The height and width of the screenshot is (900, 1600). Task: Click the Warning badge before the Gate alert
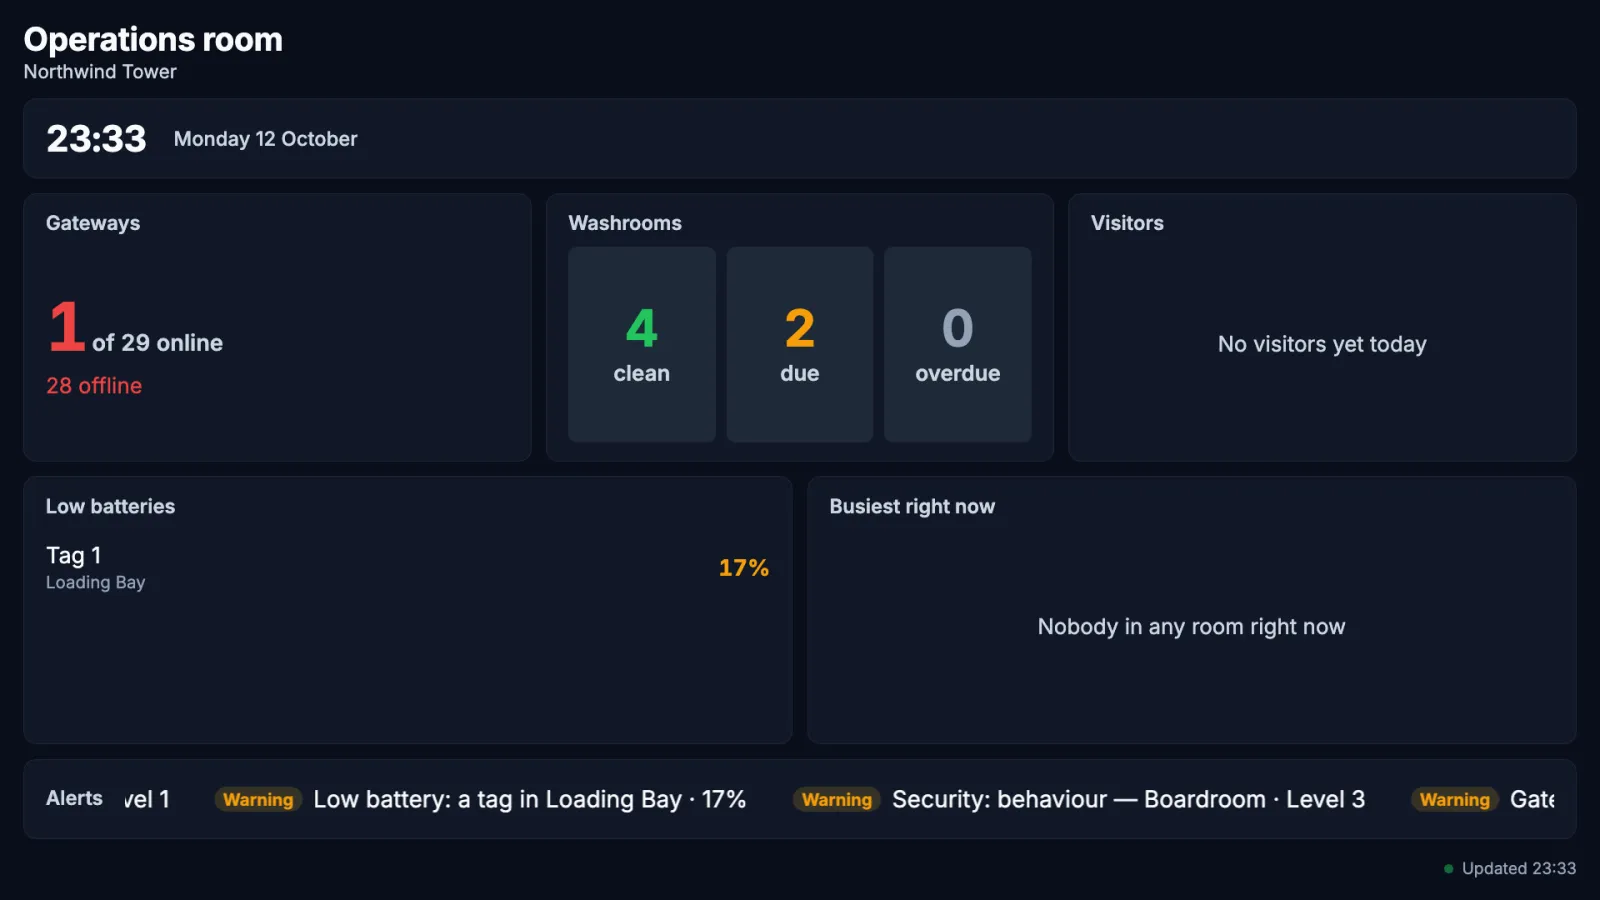point(1455,799)
